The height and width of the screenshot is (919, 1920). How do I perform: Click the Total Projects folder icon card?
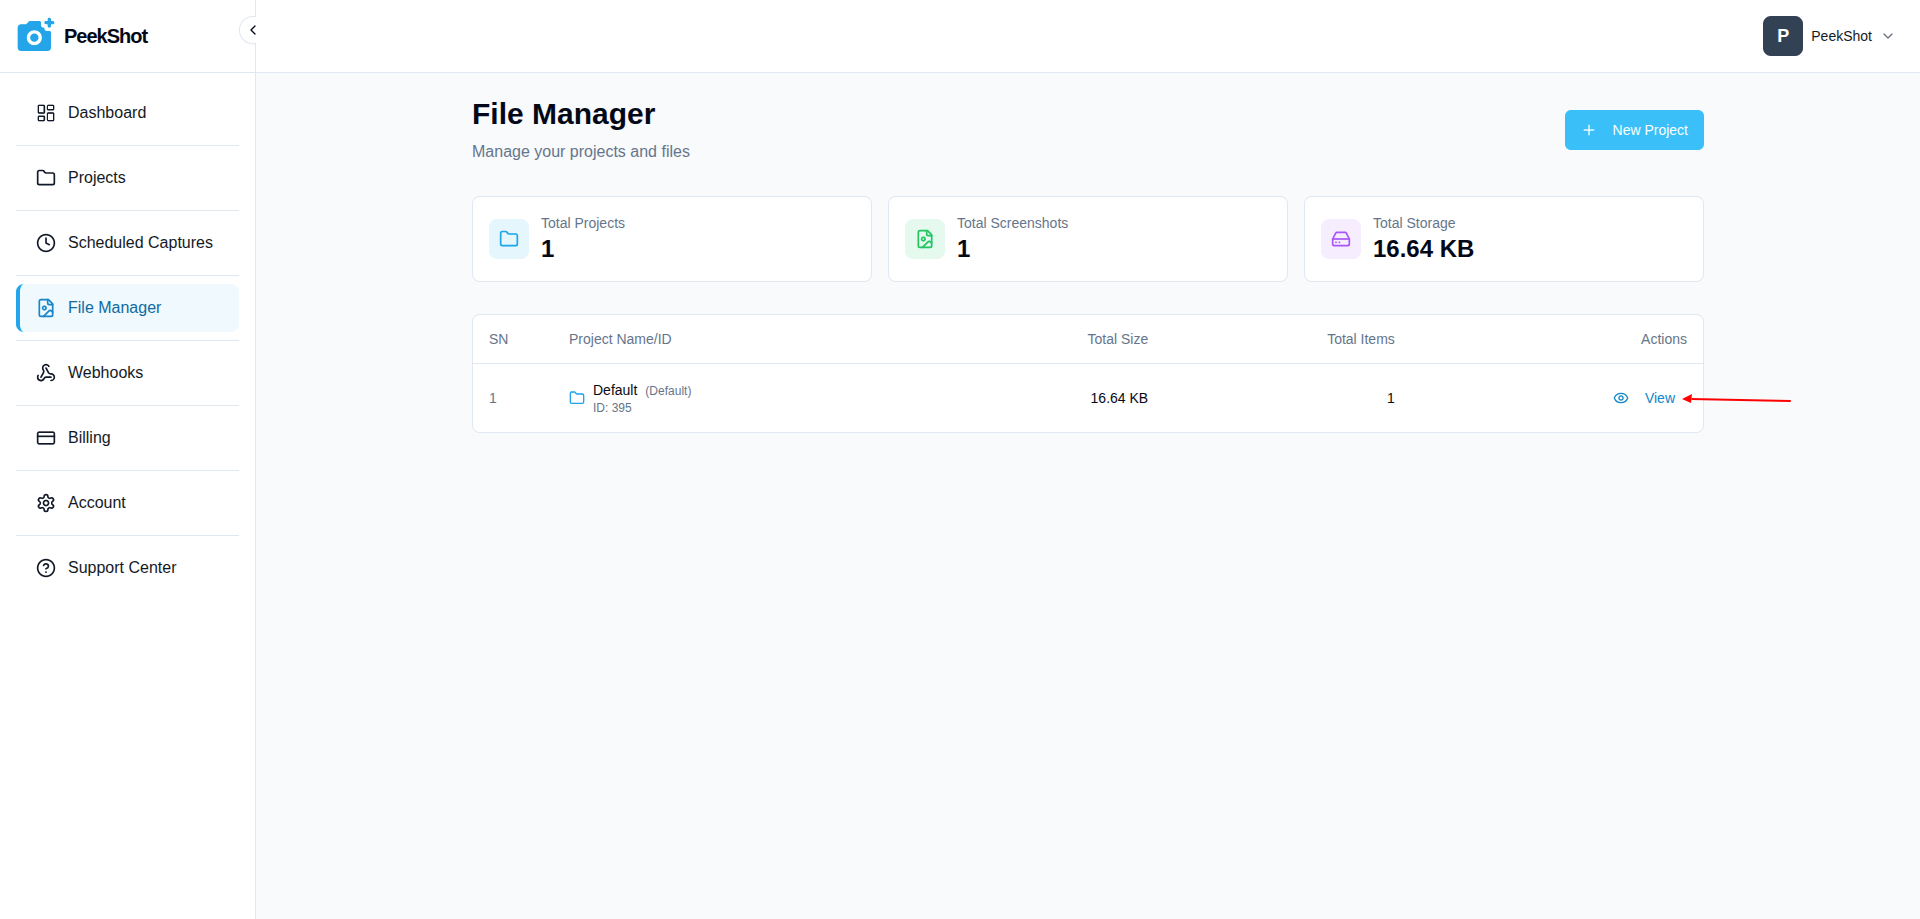[509, 239]
